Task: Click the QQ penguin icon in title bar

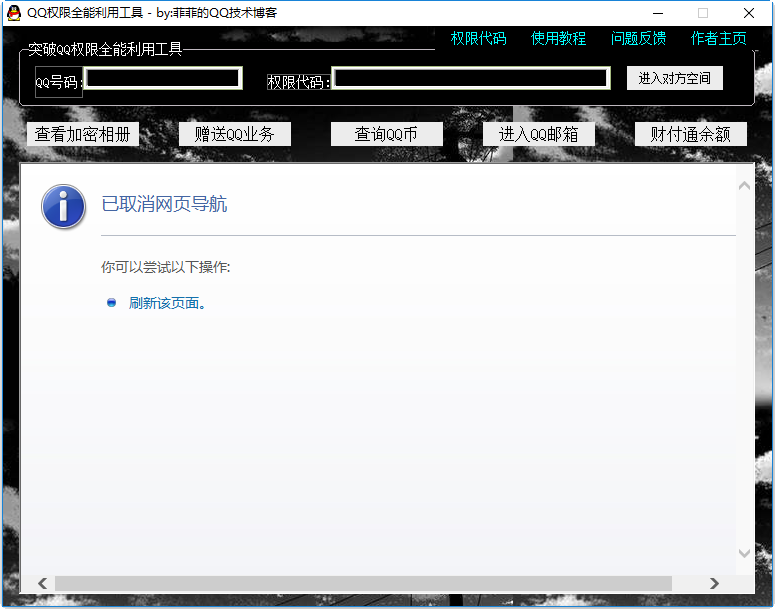Action: 14,13
